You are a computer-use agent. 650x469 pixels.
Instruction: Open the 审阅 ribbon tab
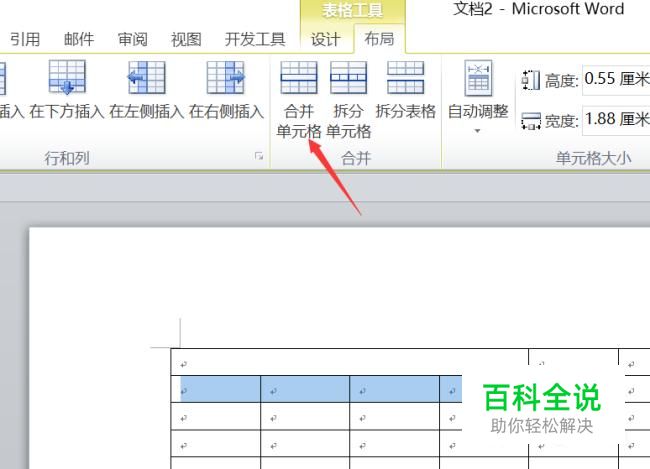pos(133,39)
